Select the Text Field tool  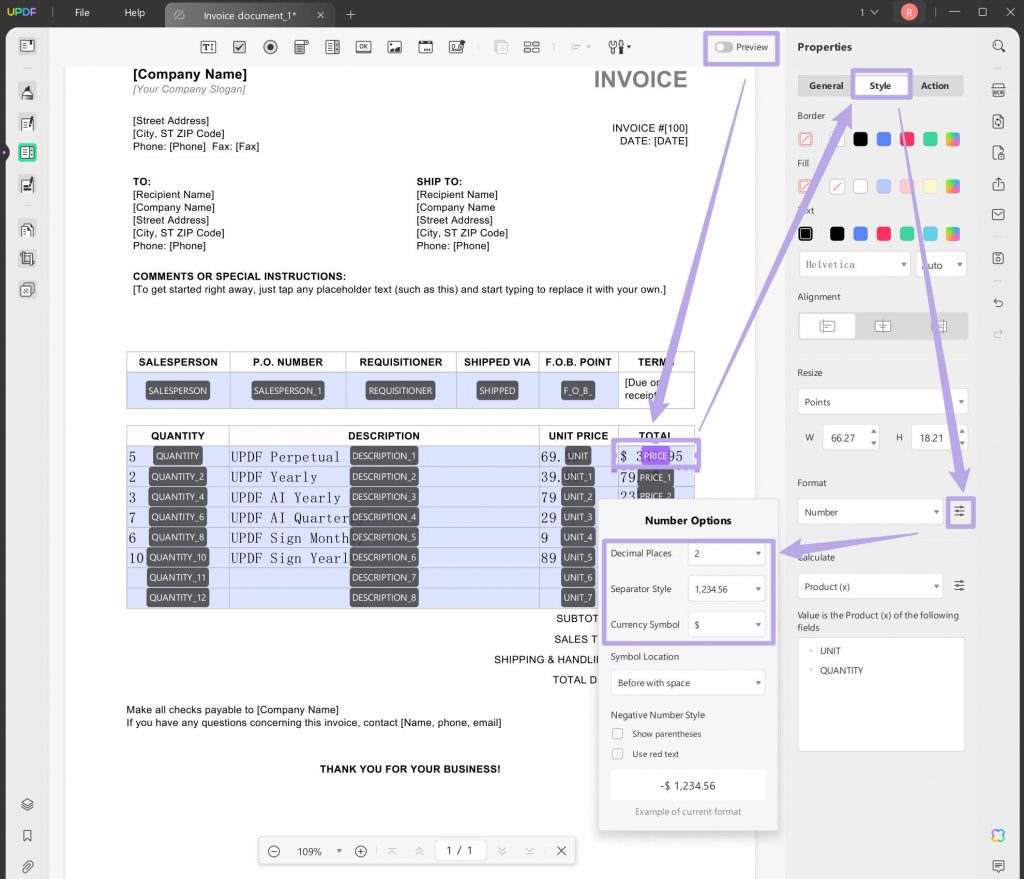(x=208, y=47)
